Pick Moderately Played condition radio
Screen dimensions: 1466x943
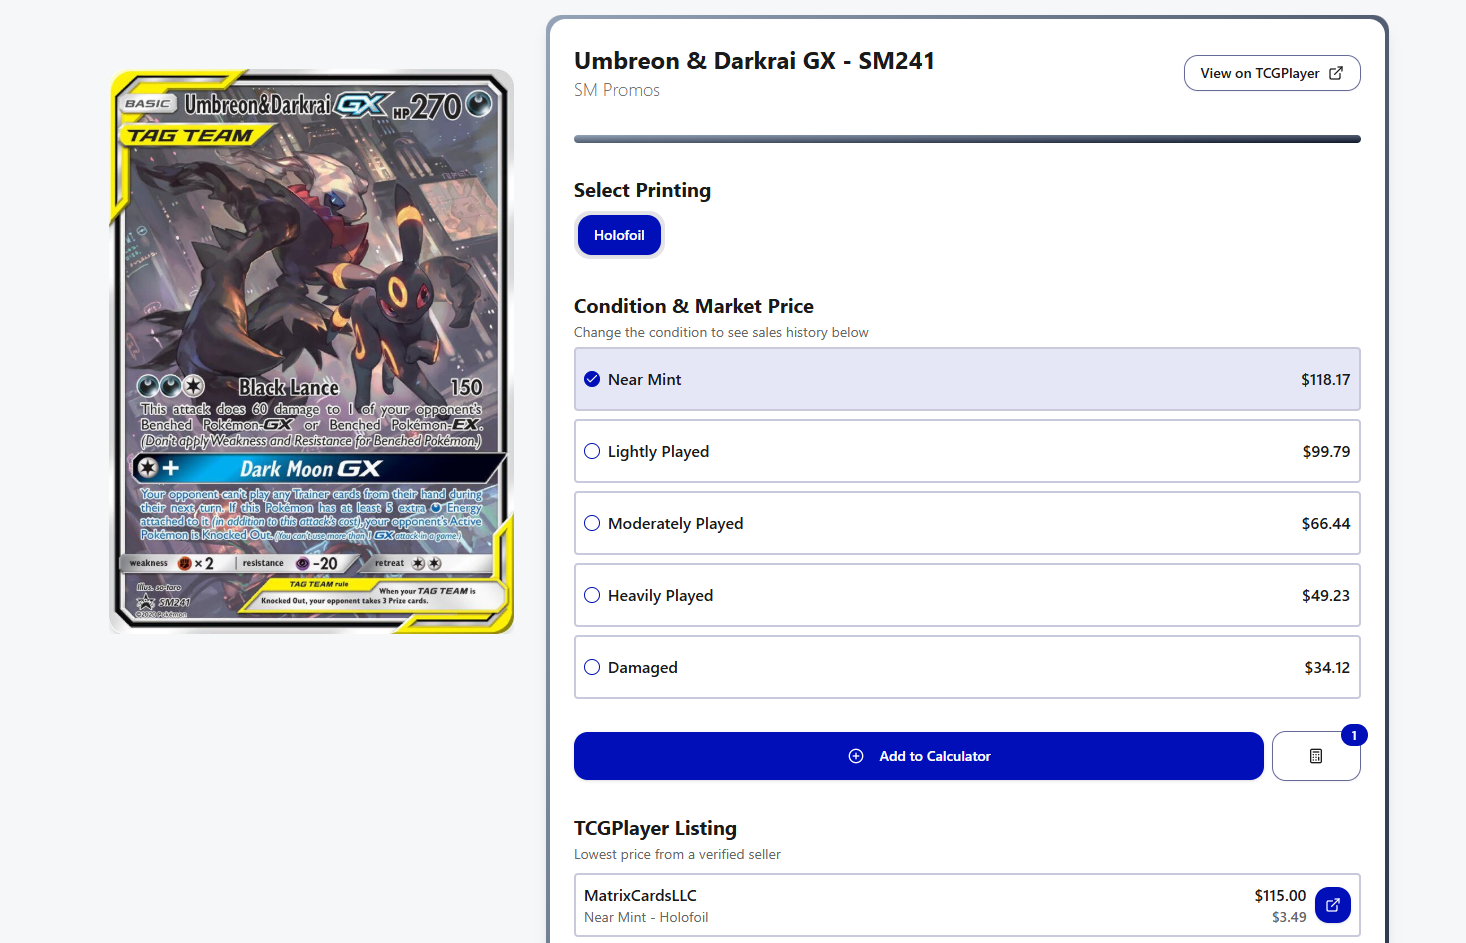592,523
